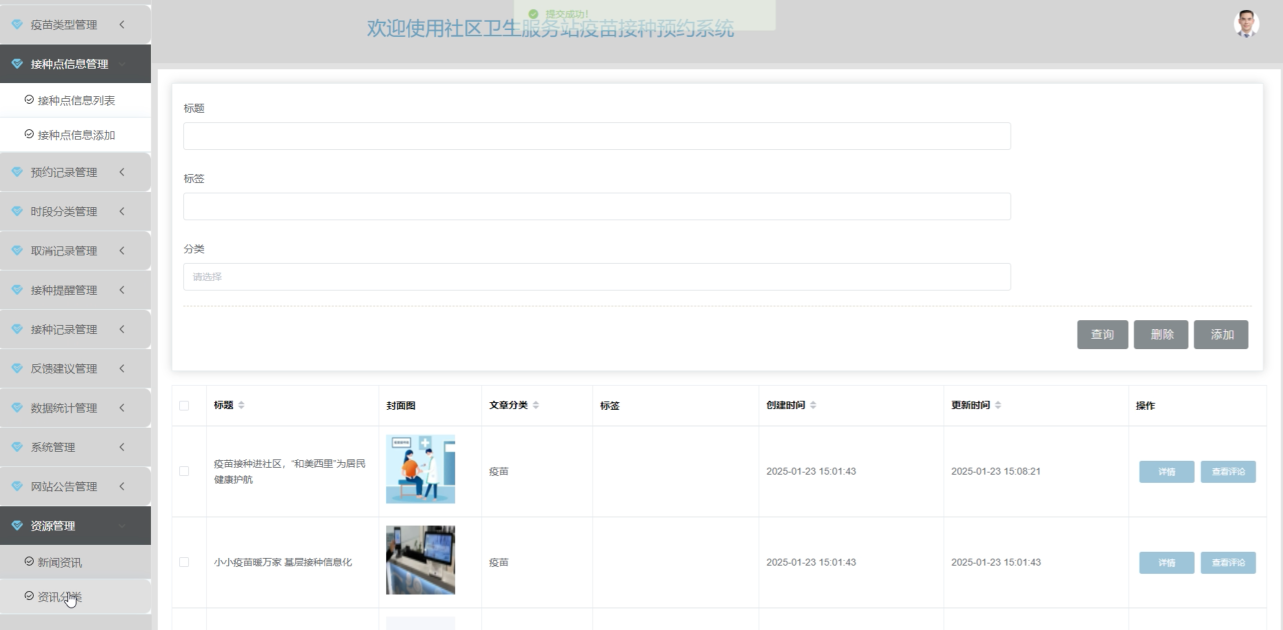Image resolution: width=1283 pixels, height=630 pixels.
Task: Click sort arrows on 创建时间 column
Action: tap(813, 405)
